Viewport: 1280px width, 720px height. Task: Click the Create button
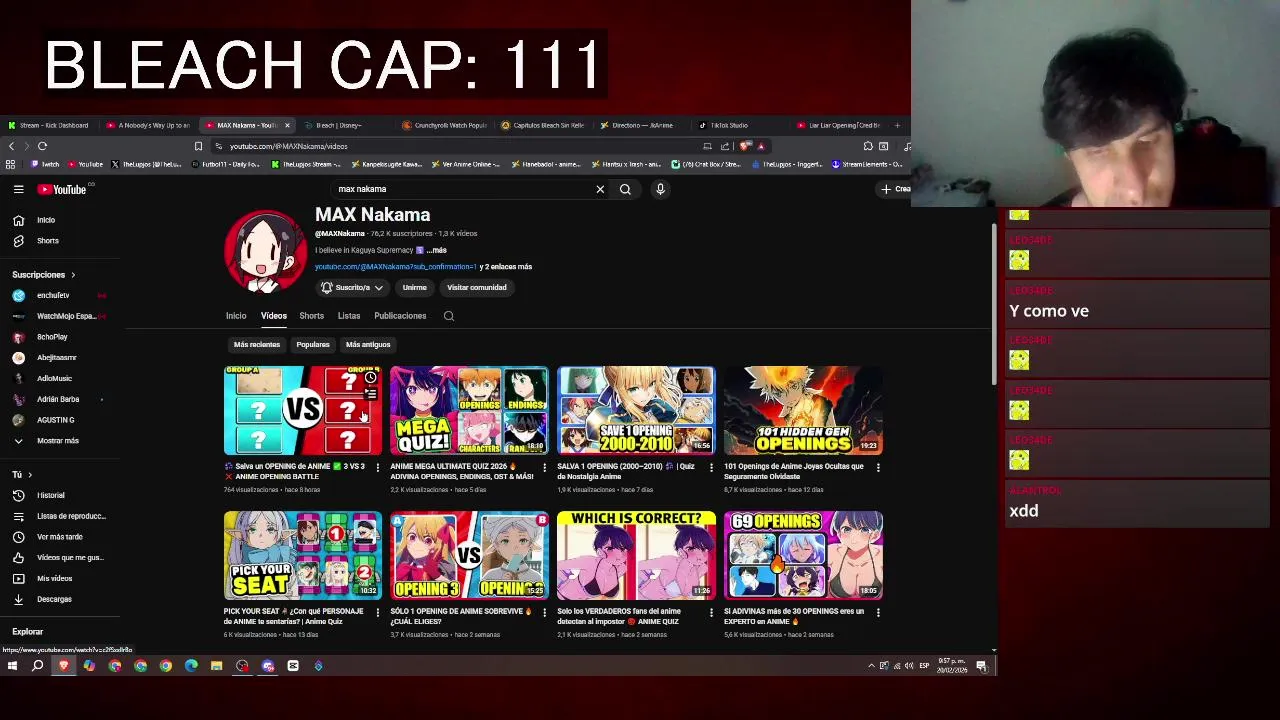pos(895,189)
